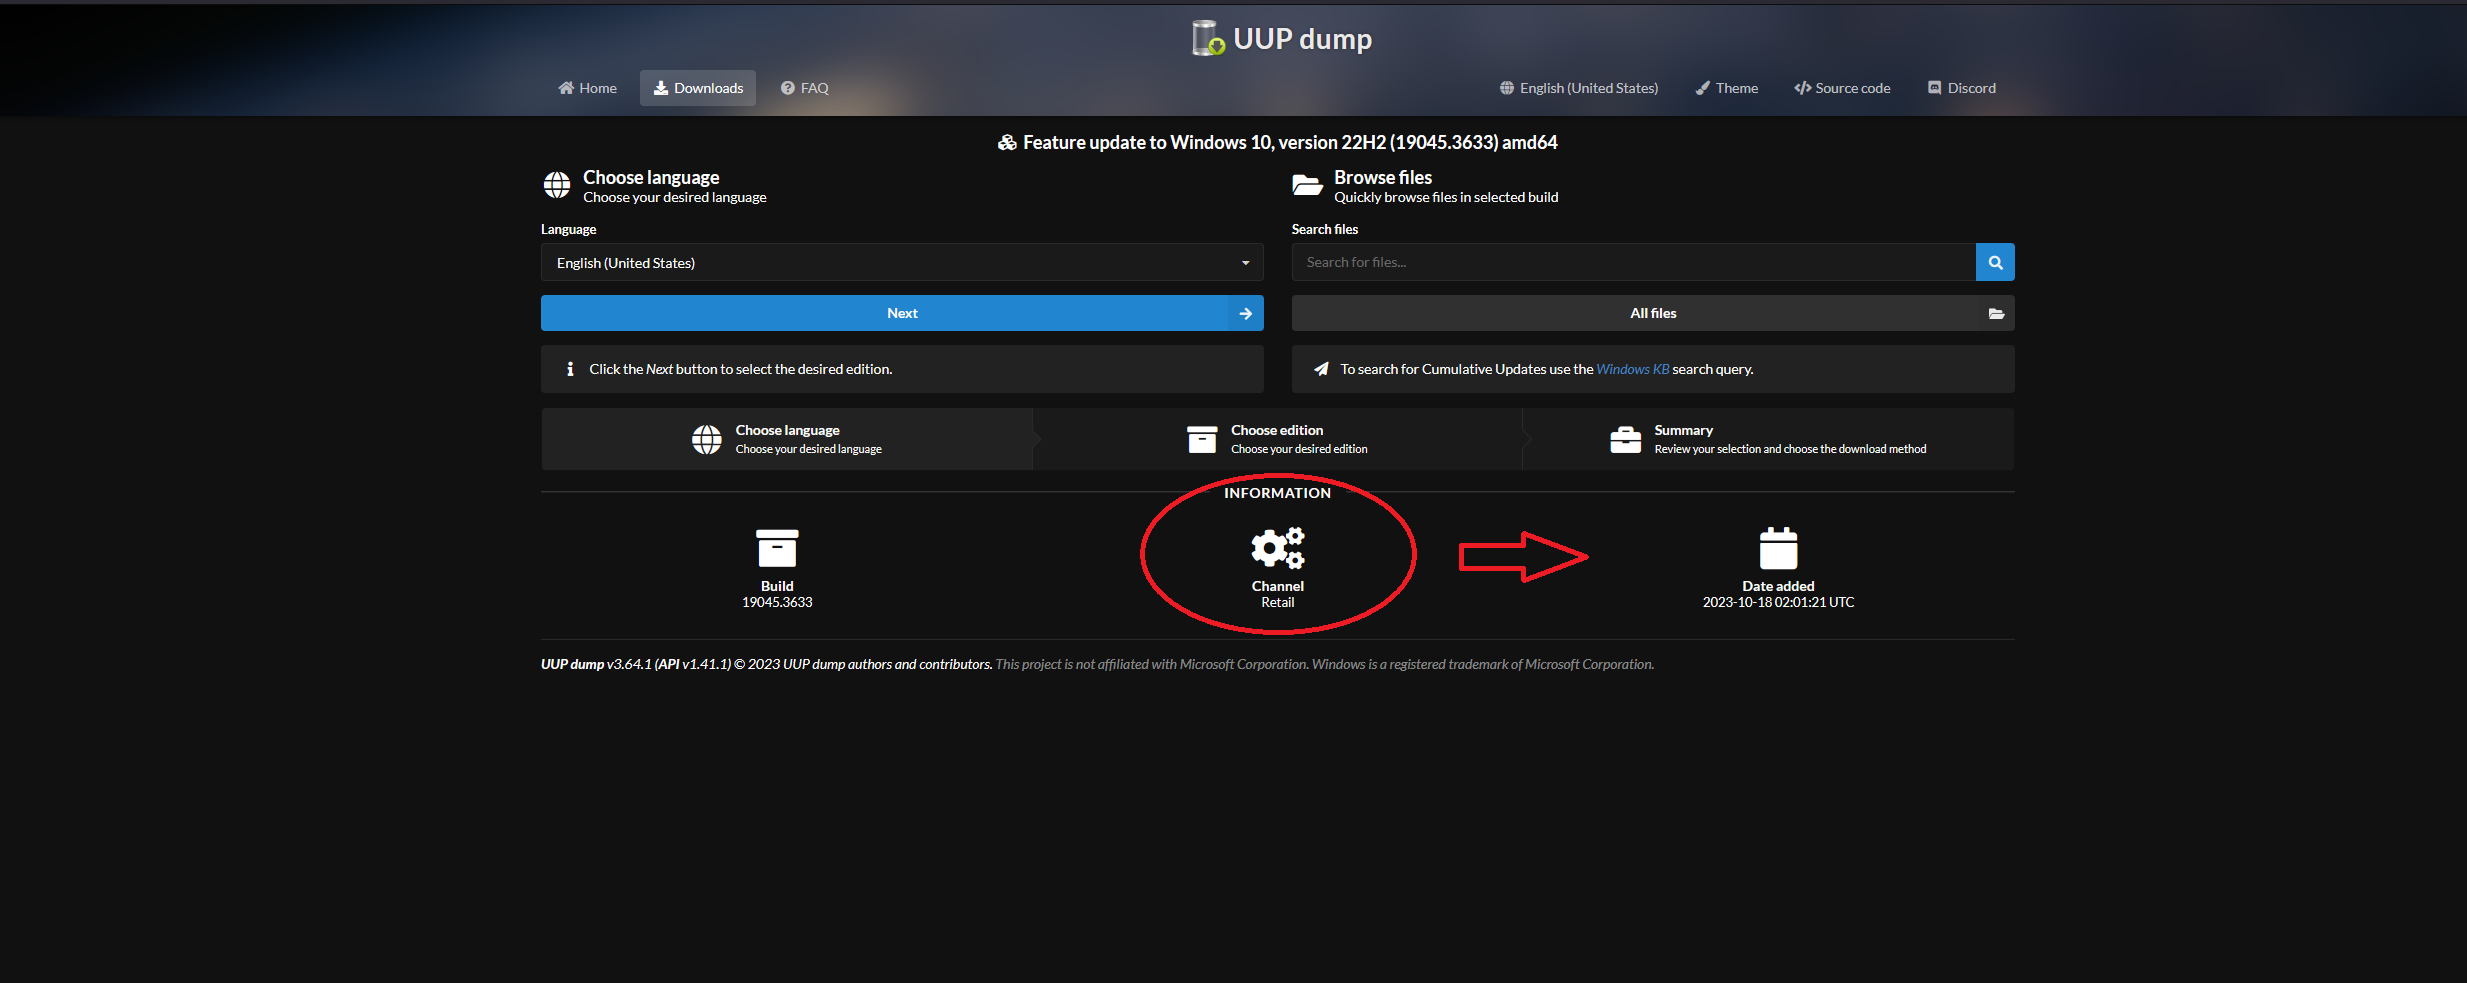
Task: Open the Home menu item
Action: coord(587,88)
